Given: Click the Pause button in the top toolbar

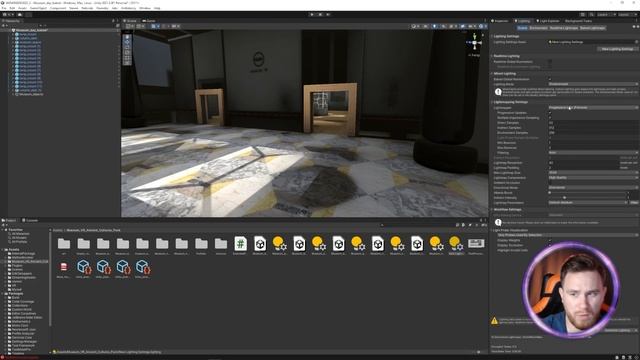Looking at the screenshot, I should [320, 14].
